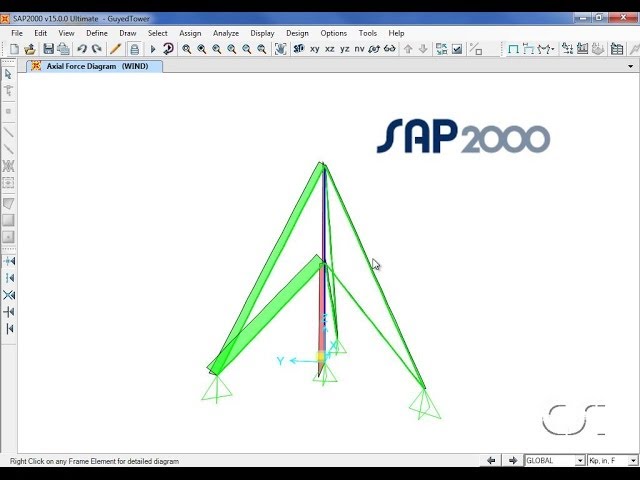Screen dimensions: 640x480
Task: Click the Show Undeformed Shape icon
Action: pos(513,49)
